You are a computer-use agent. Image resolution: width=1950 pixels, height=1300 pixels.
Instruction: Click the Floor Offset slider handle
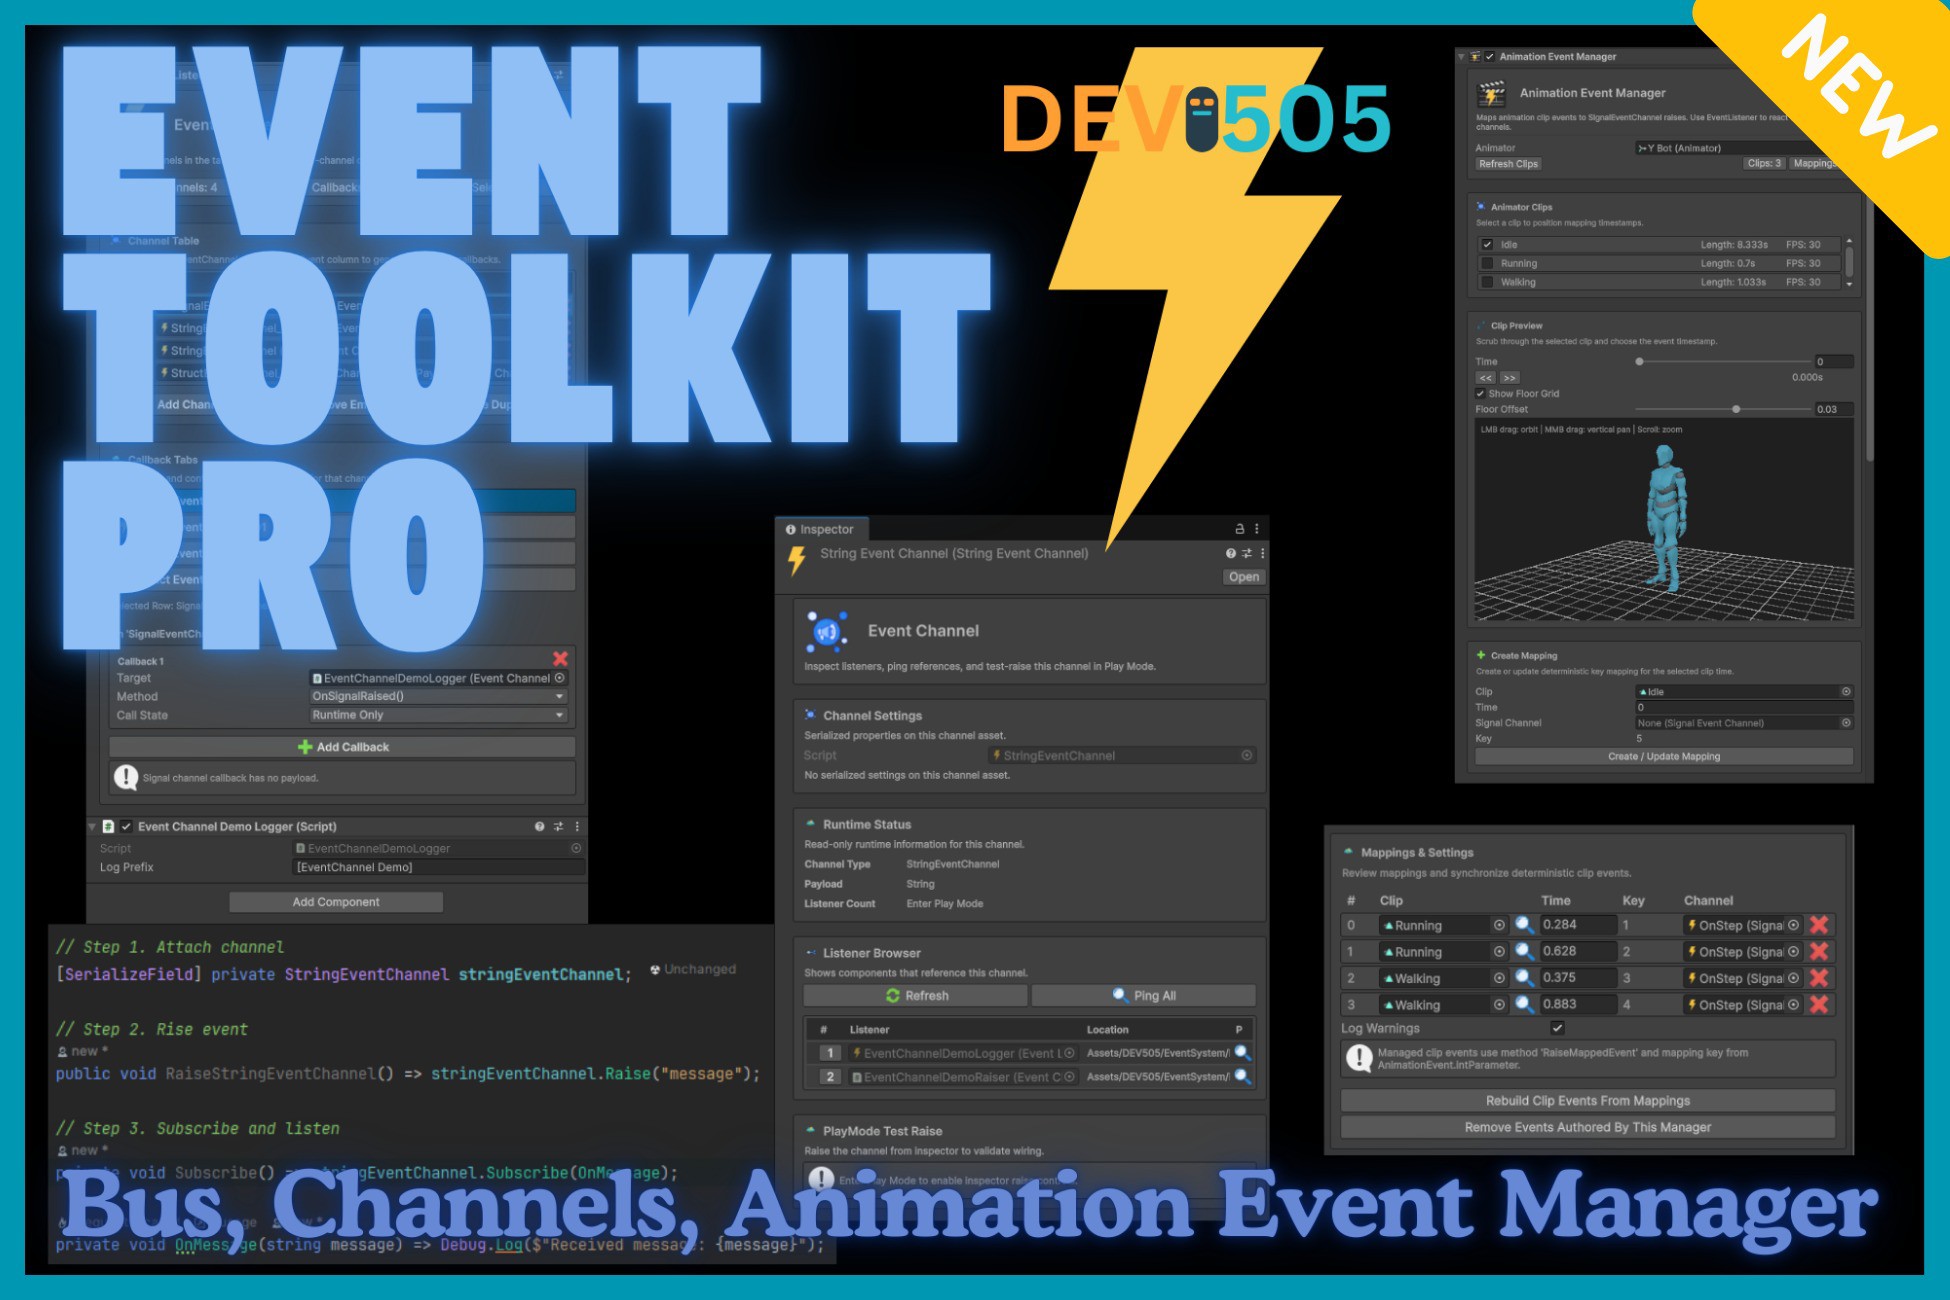(x=1736, y=409)
